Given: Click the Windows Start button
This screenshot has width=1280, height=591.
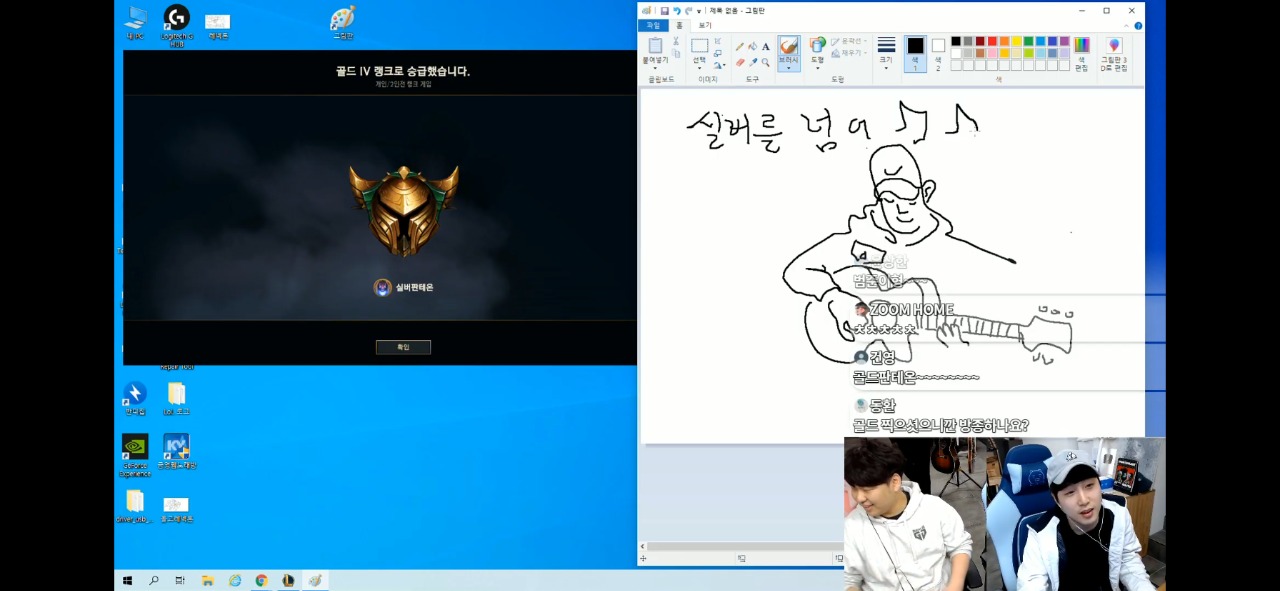Looking at the screenshot, I should 128,580.
